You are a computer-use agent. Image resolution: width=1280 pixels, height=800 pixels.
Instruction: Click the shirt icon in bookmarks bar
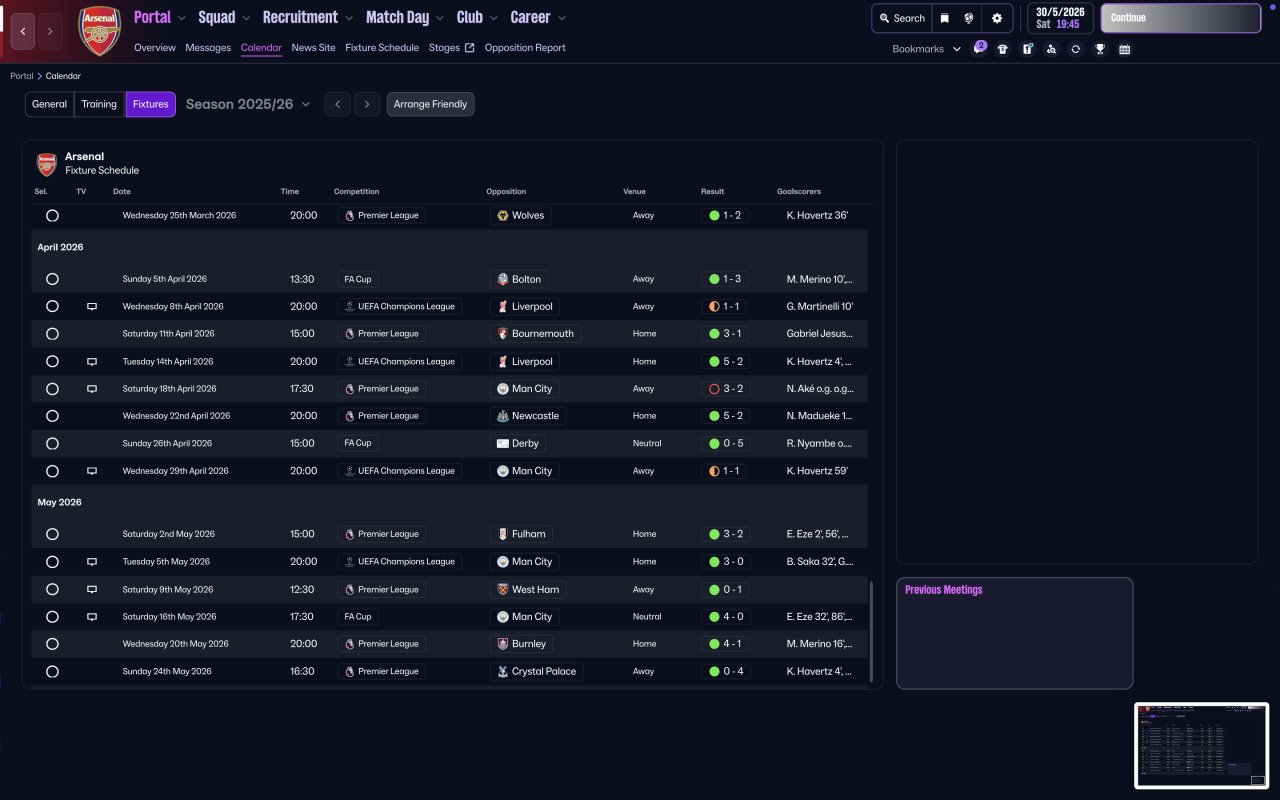1003,49
